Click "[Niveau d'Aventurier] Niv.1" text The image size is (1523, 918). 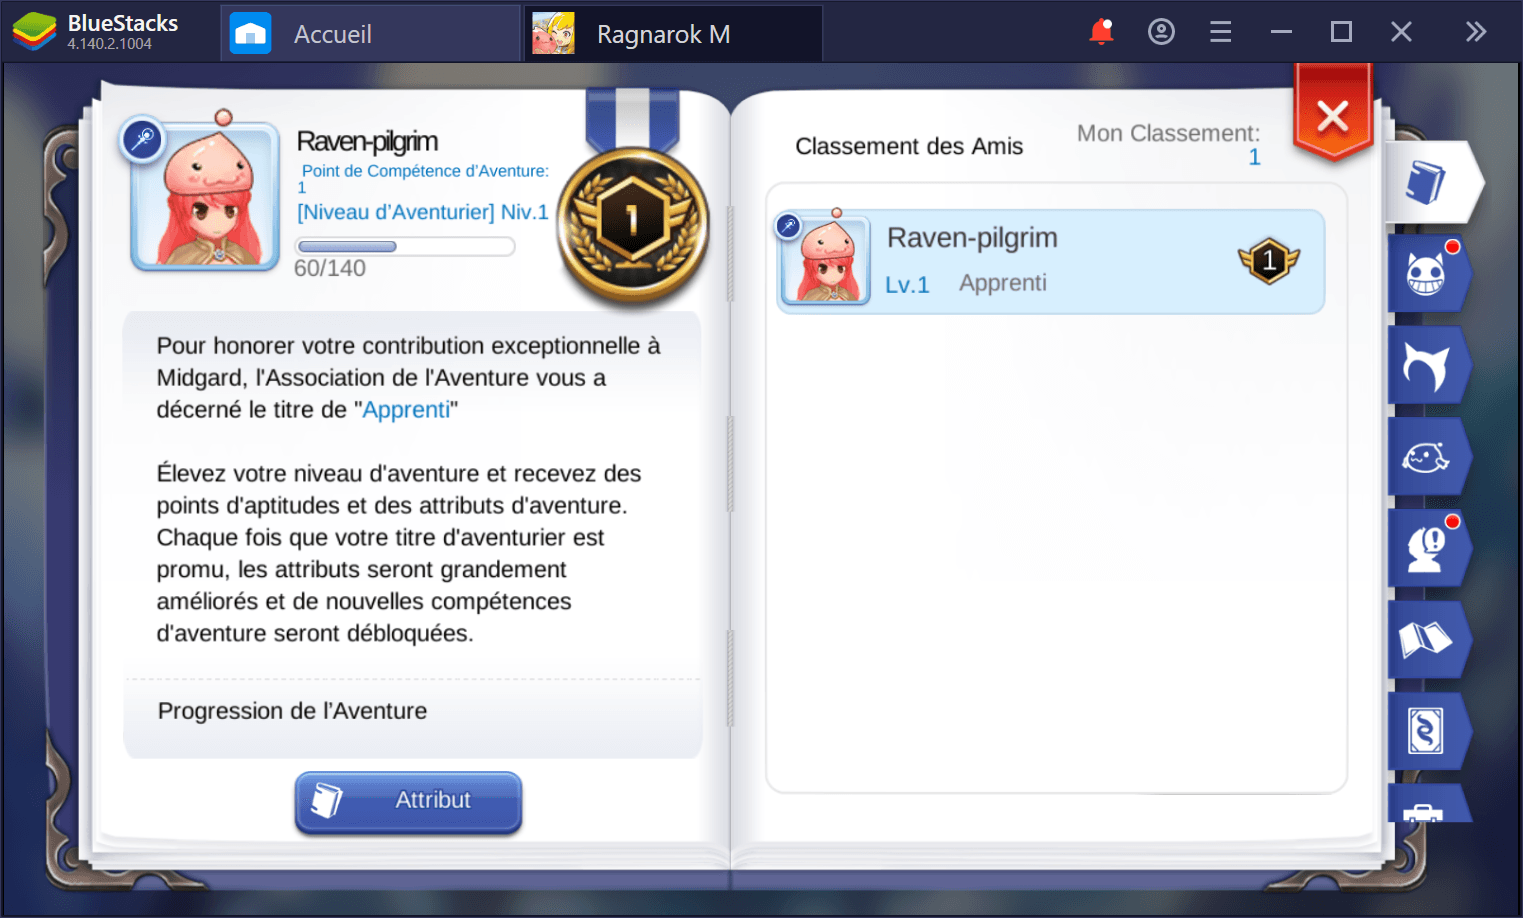pyautogui.click(x=423, y=212)
